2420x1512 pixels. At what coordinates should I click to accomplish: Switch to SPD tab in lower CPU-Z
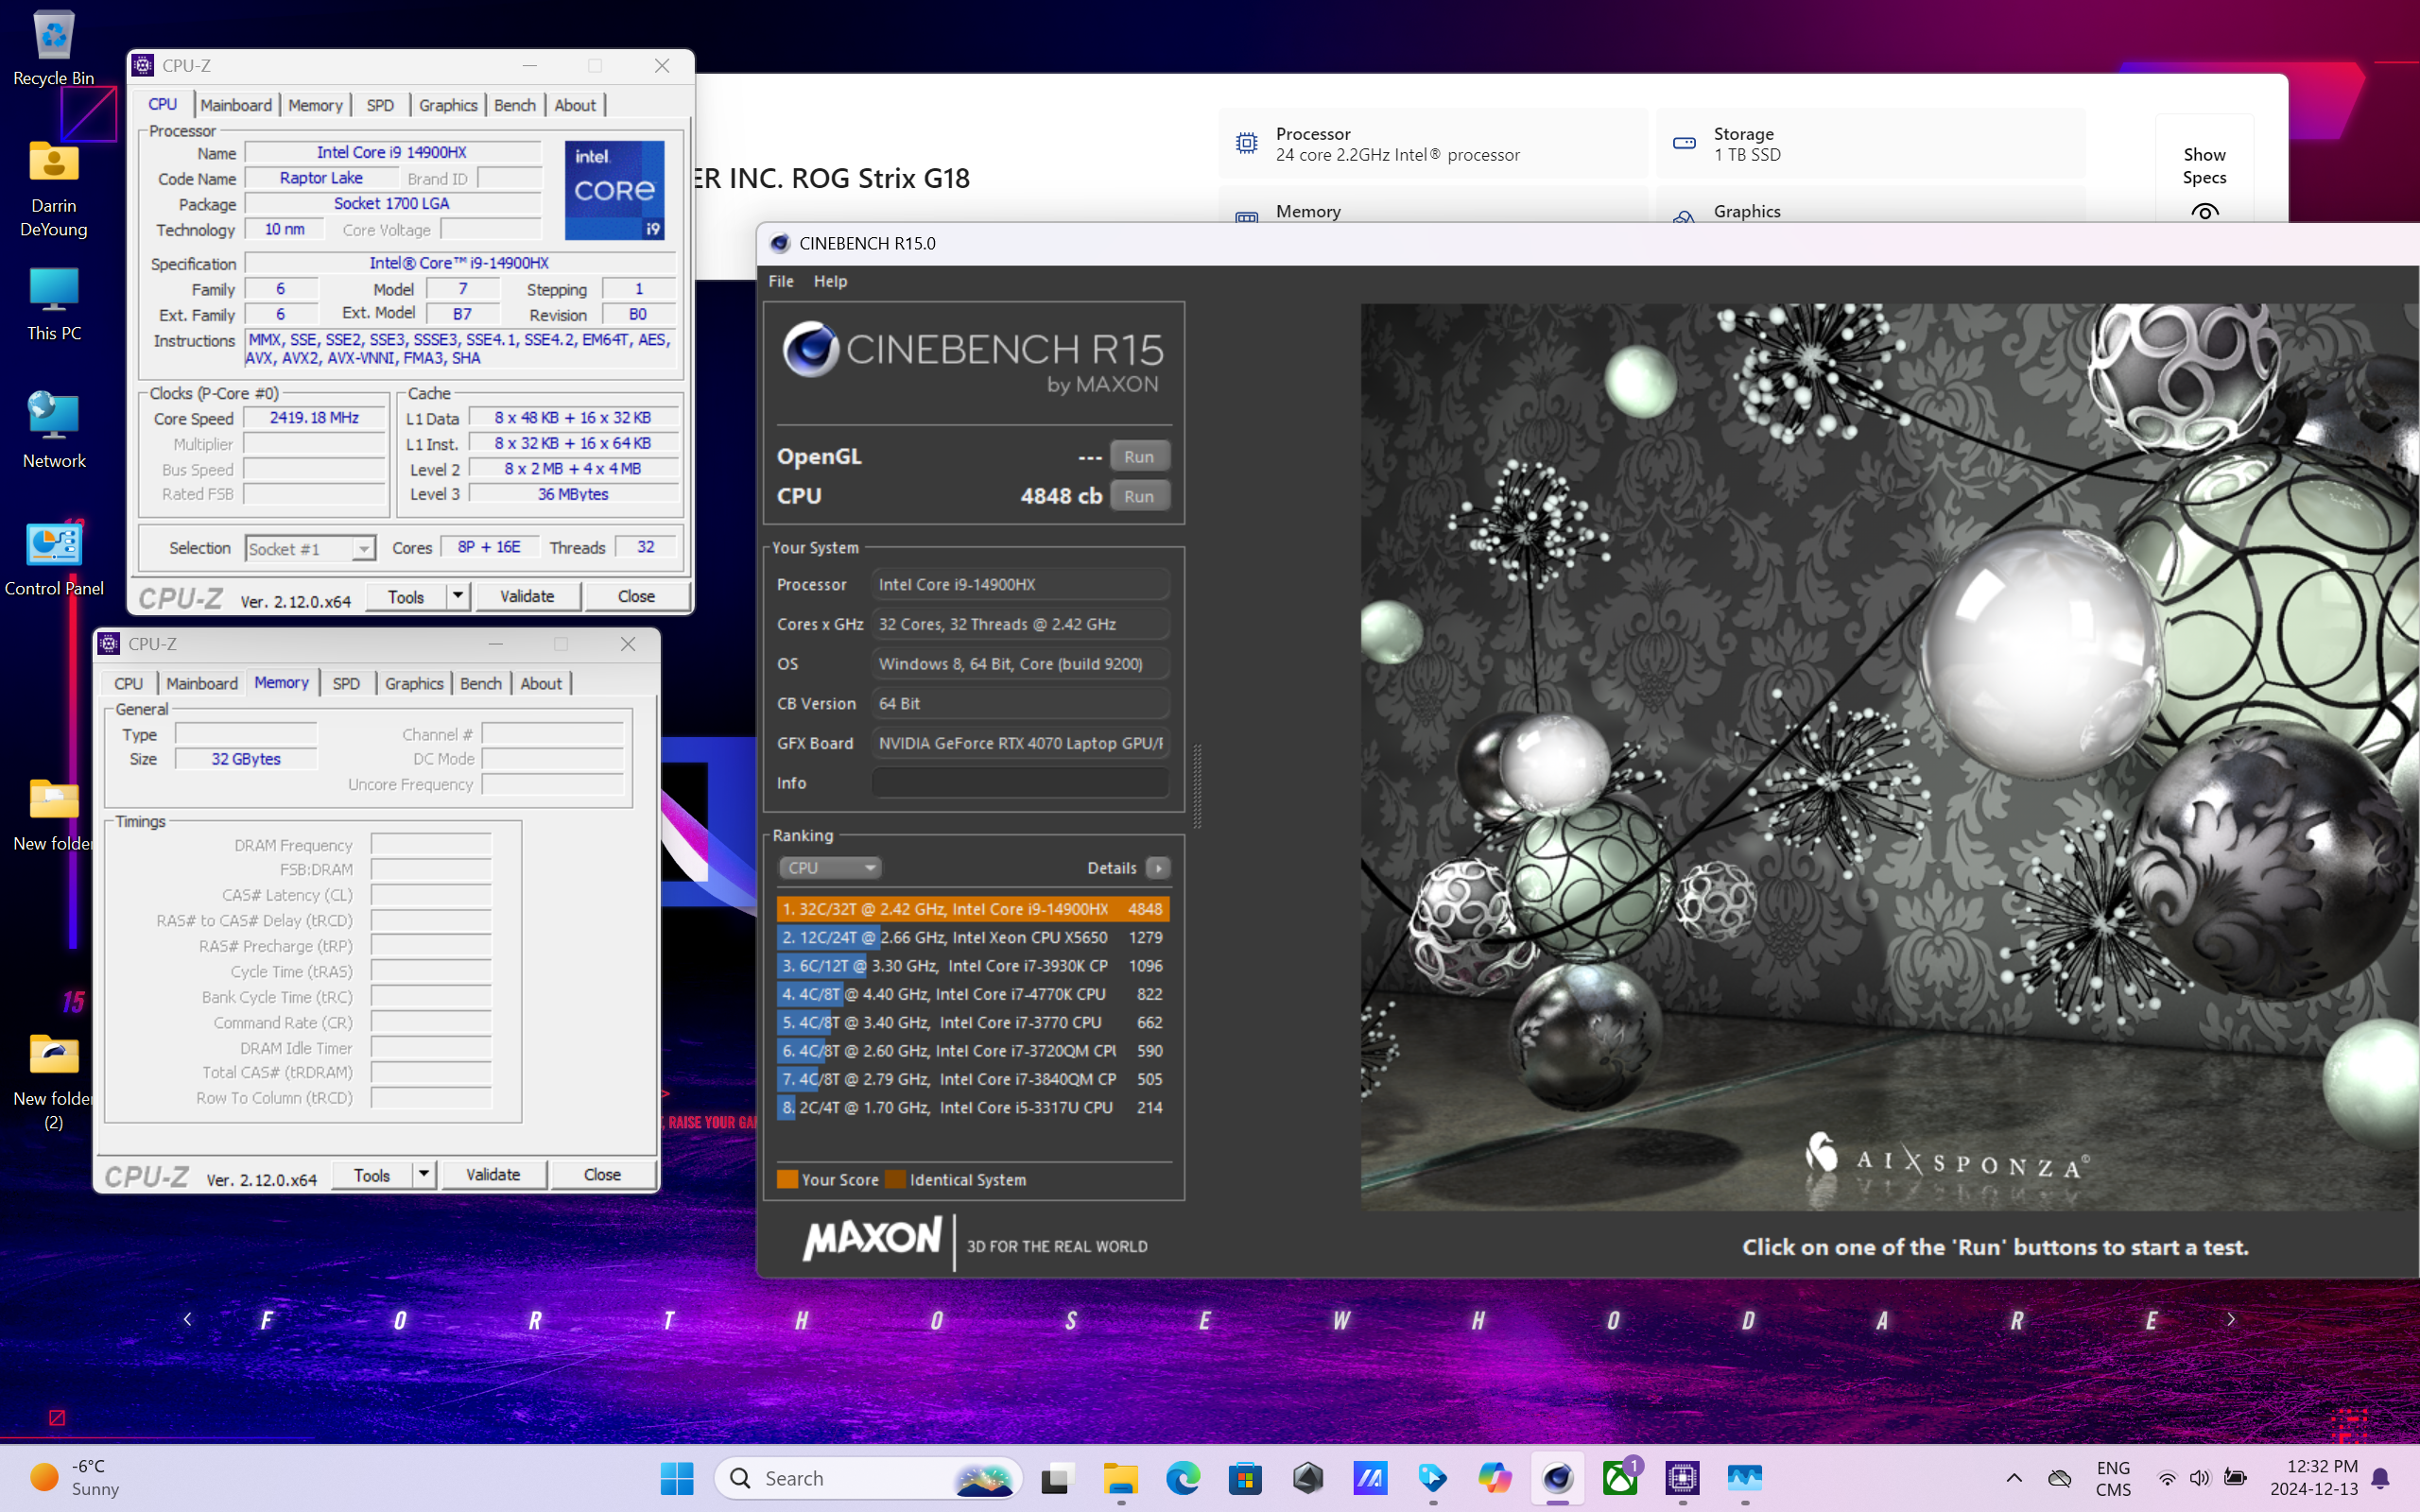(346, 683)
